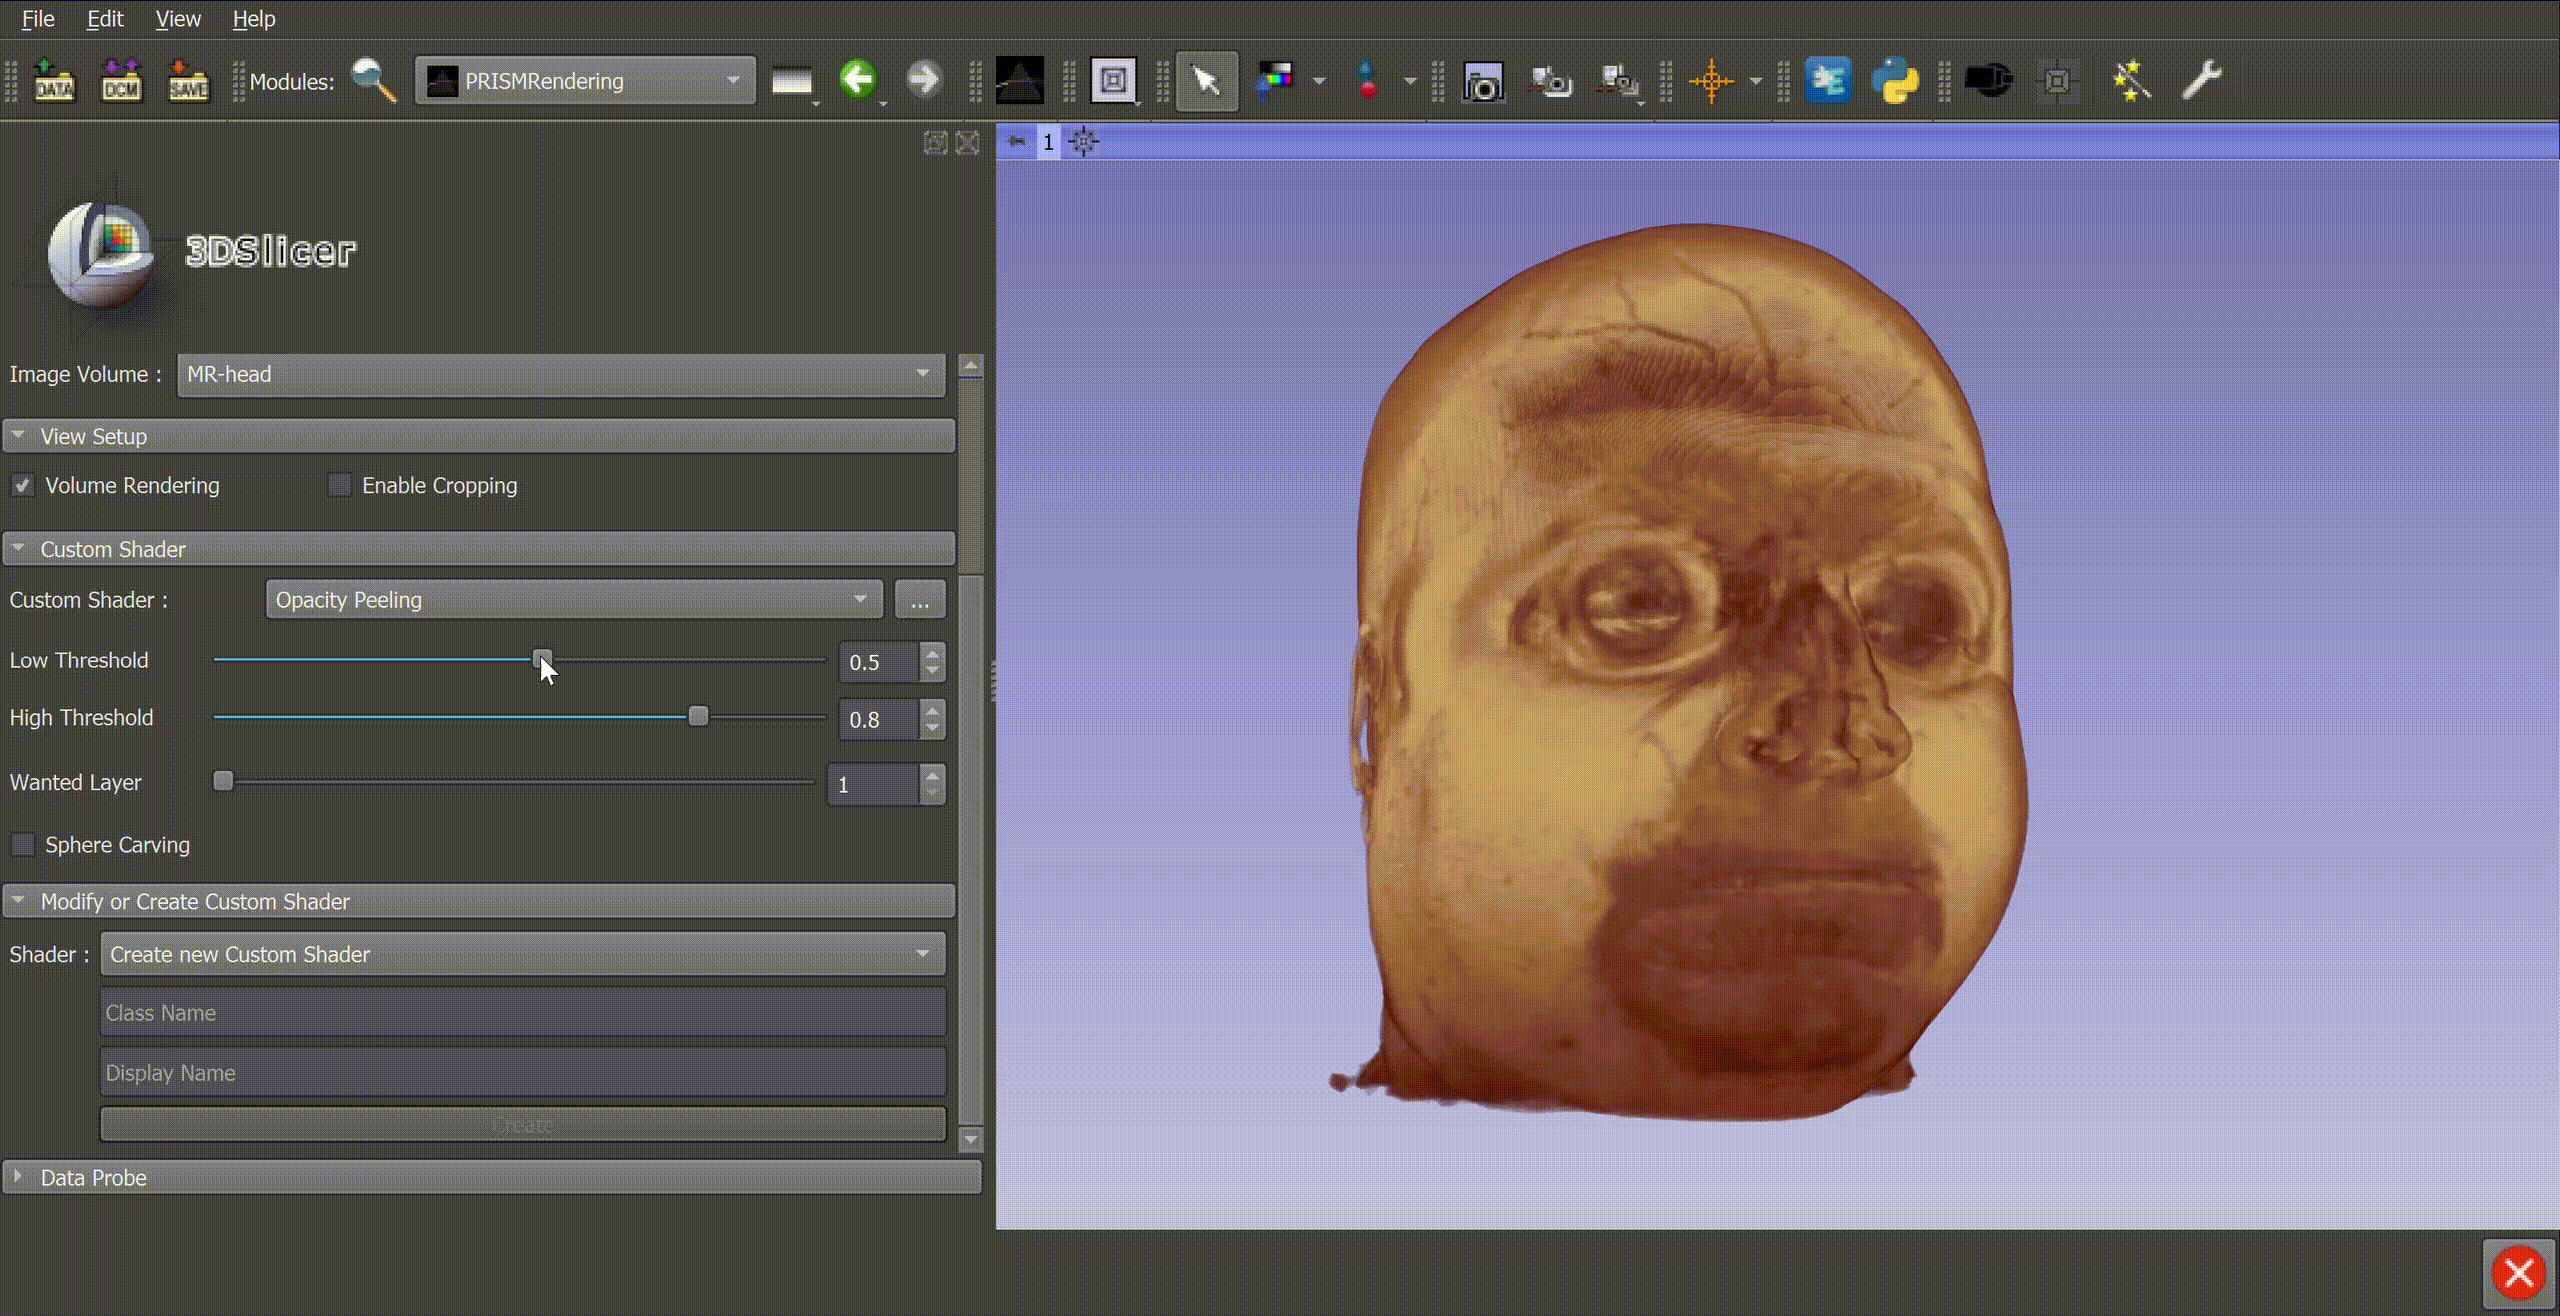The height and width of the screenshot is (1316, 2560).
Task: Open the Help menu
Action: click(x=253, y=19)
